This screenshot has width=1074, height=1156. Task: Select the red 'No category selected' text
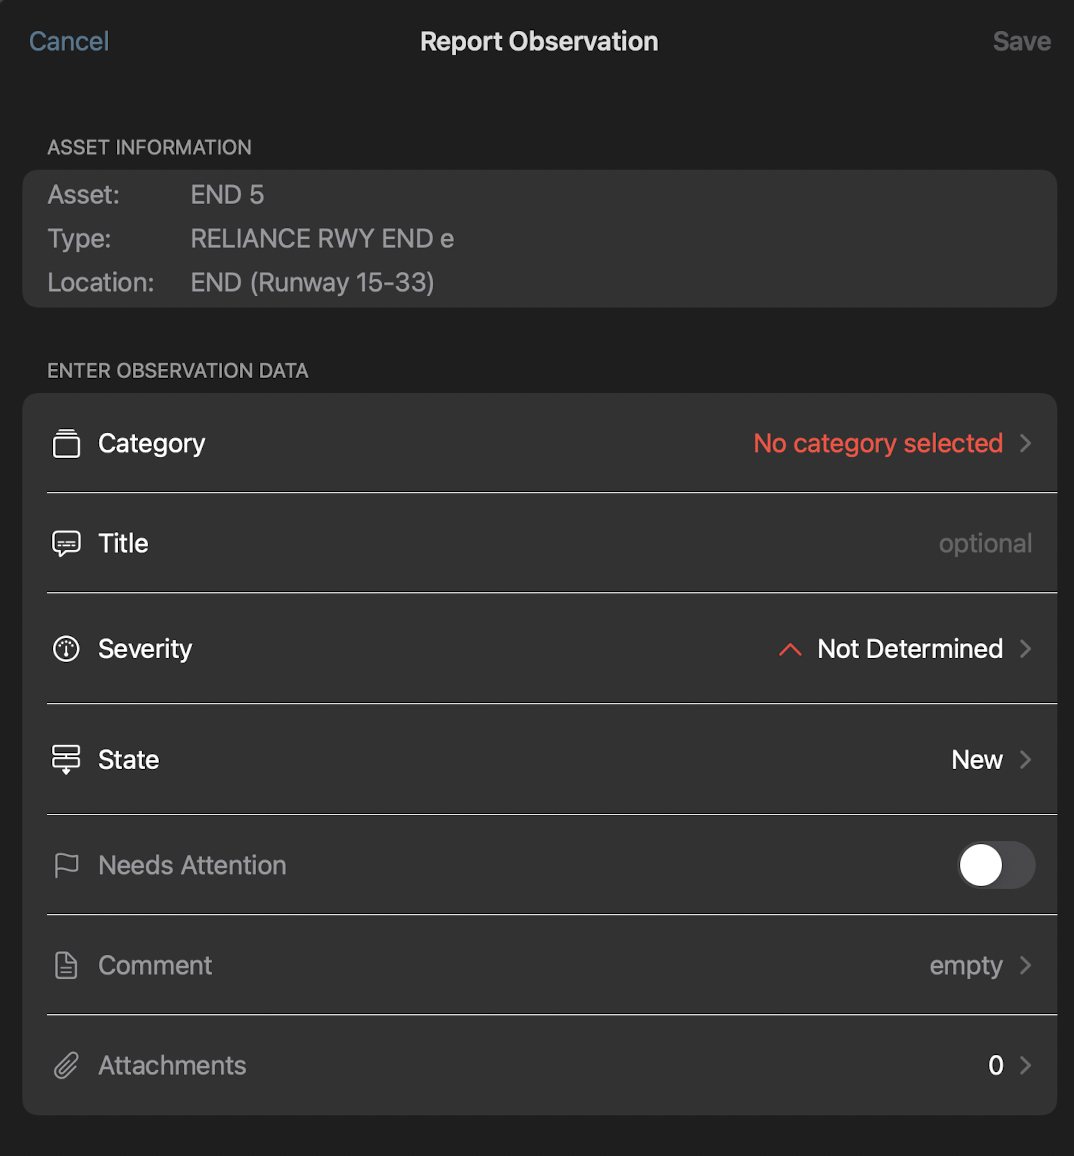(x=877, y=443)
